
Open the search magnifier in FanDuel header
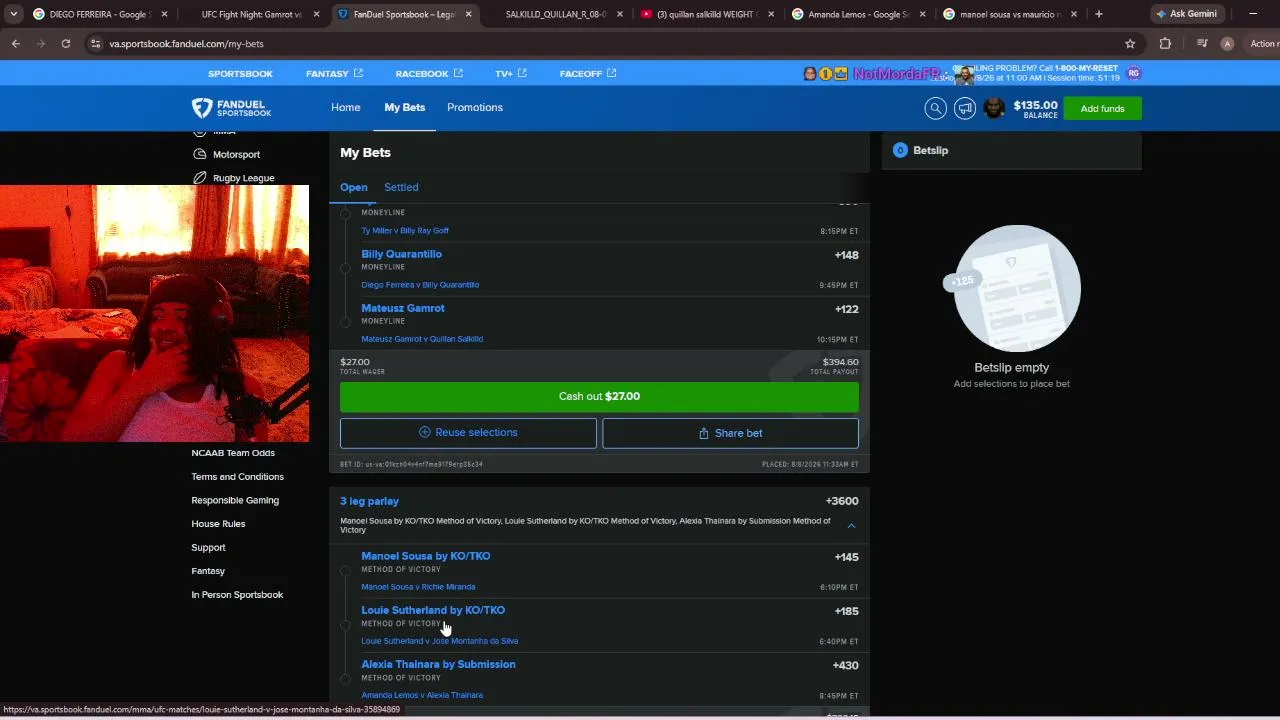tap(935, 108)
